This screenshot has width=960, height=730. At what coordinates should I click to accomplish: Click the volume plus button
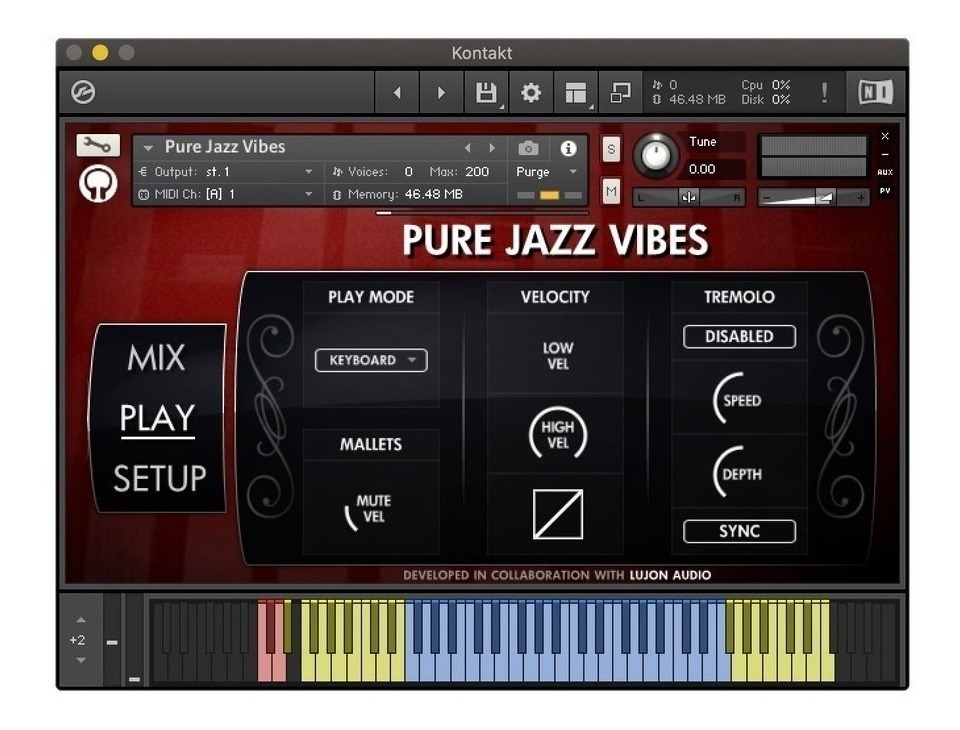click(860, 198)
